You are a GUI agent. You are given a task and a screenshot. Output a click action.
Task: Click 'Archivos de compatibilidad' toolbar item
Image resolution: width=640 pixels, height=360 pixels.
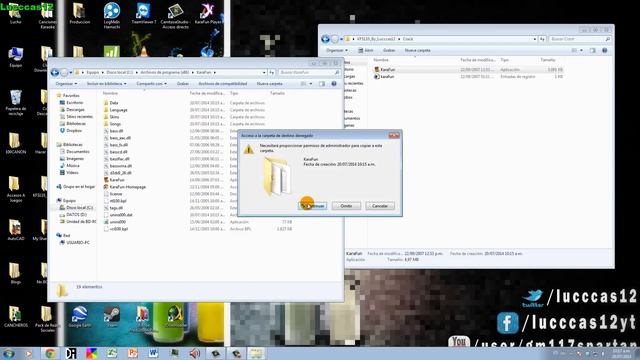(222, 84)
